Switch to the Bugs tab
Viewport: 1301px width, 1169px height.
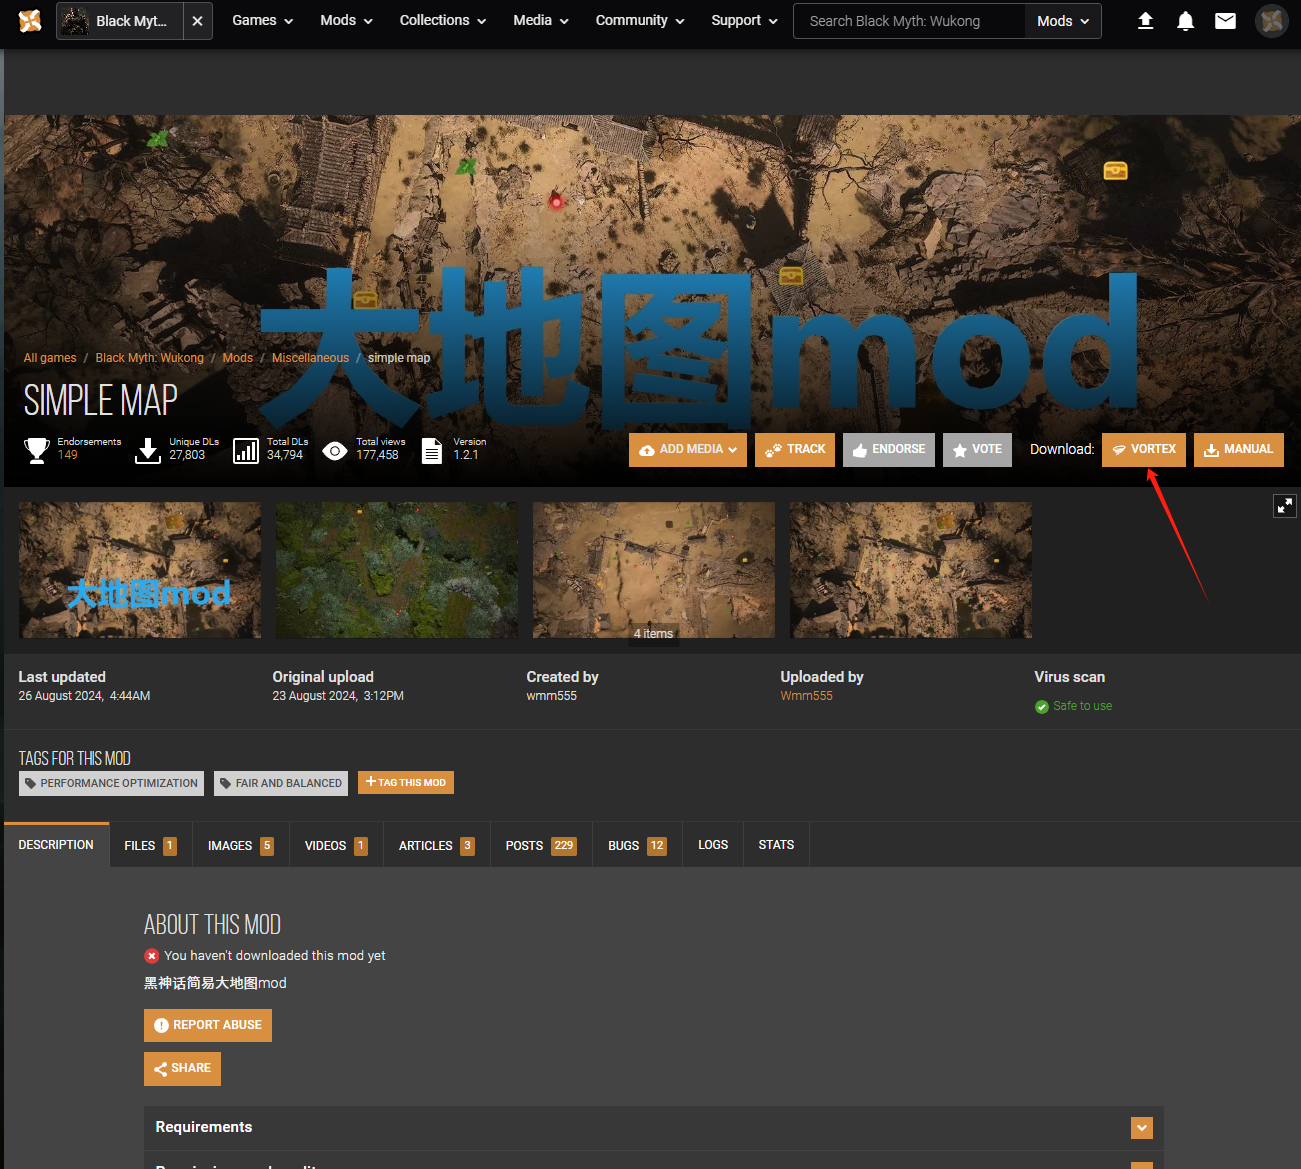point(637,845)
